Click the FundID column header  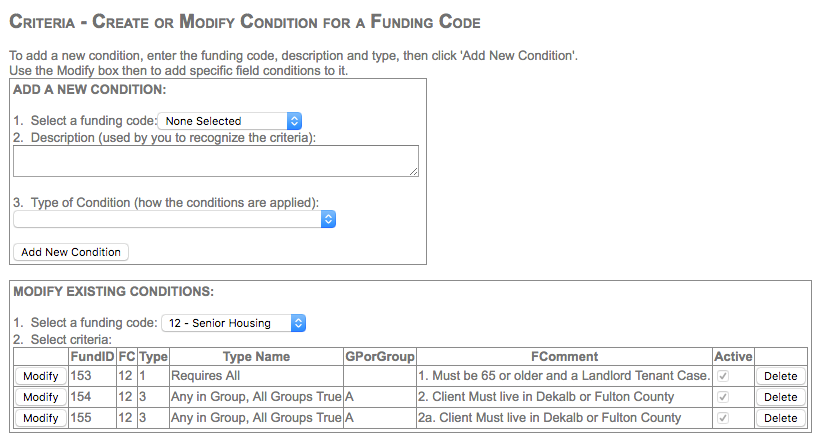pos(92,356)
